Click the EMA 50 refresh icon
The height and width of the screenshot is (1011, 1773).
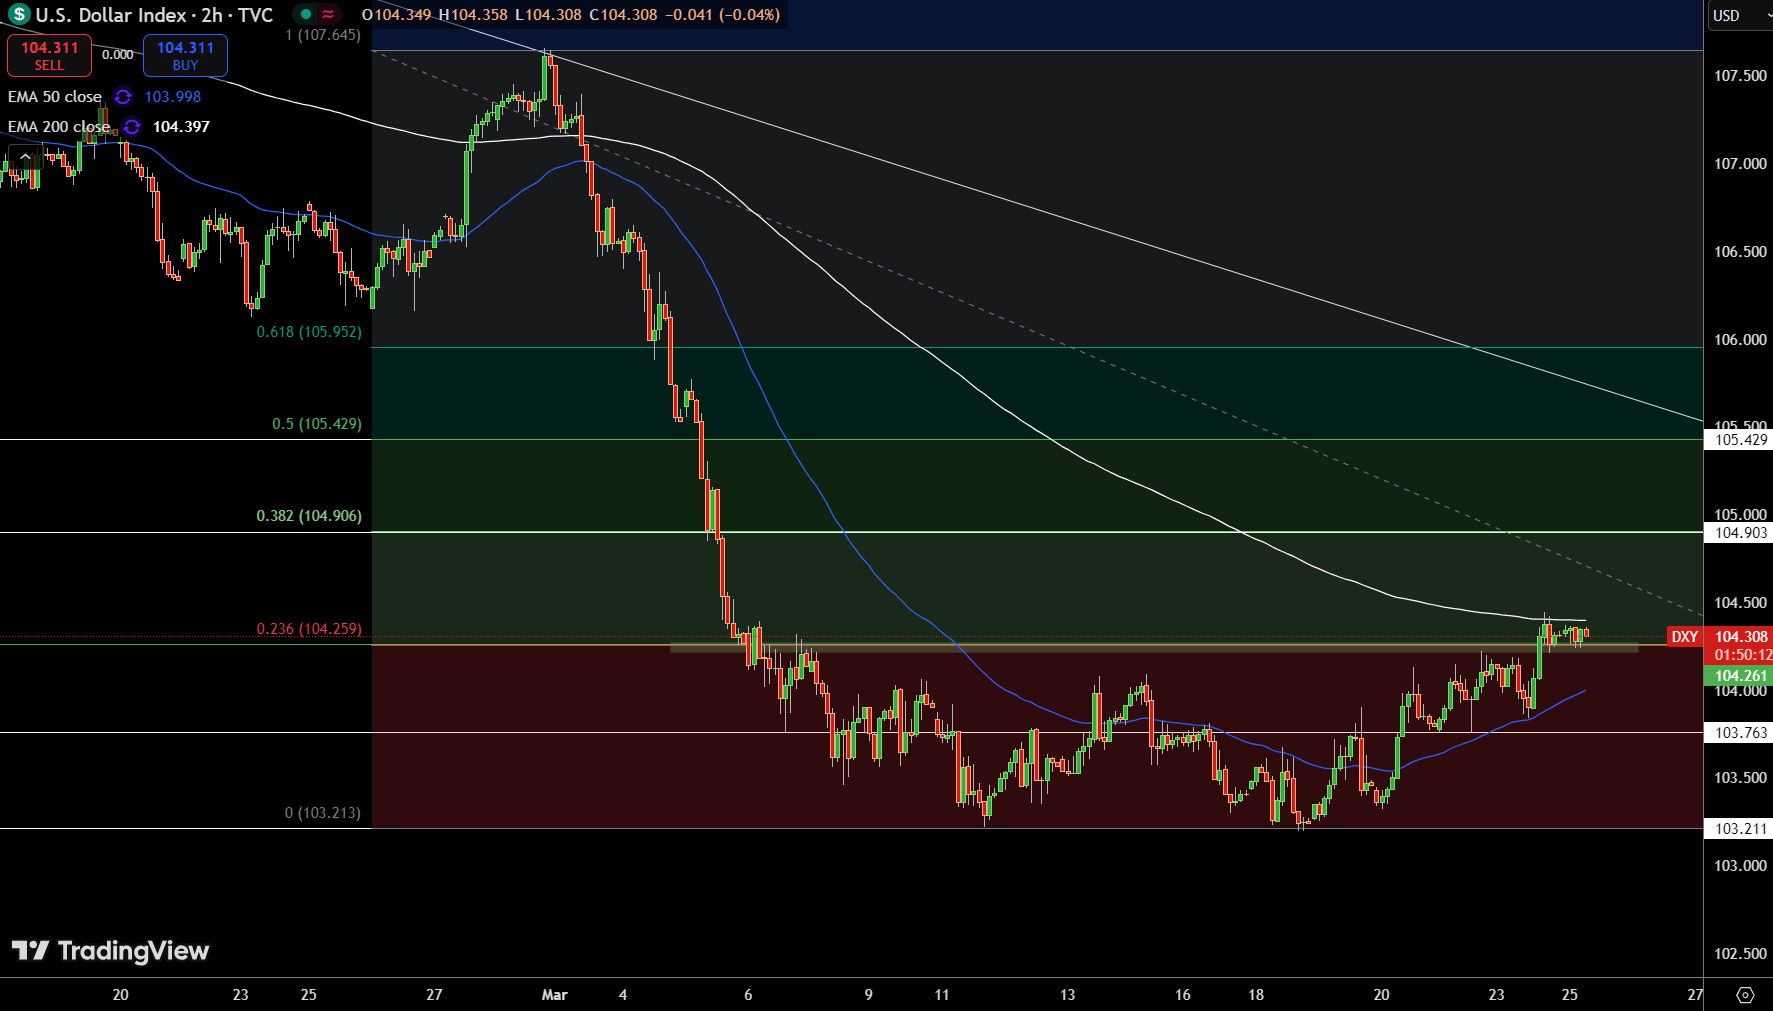(123, 97)
